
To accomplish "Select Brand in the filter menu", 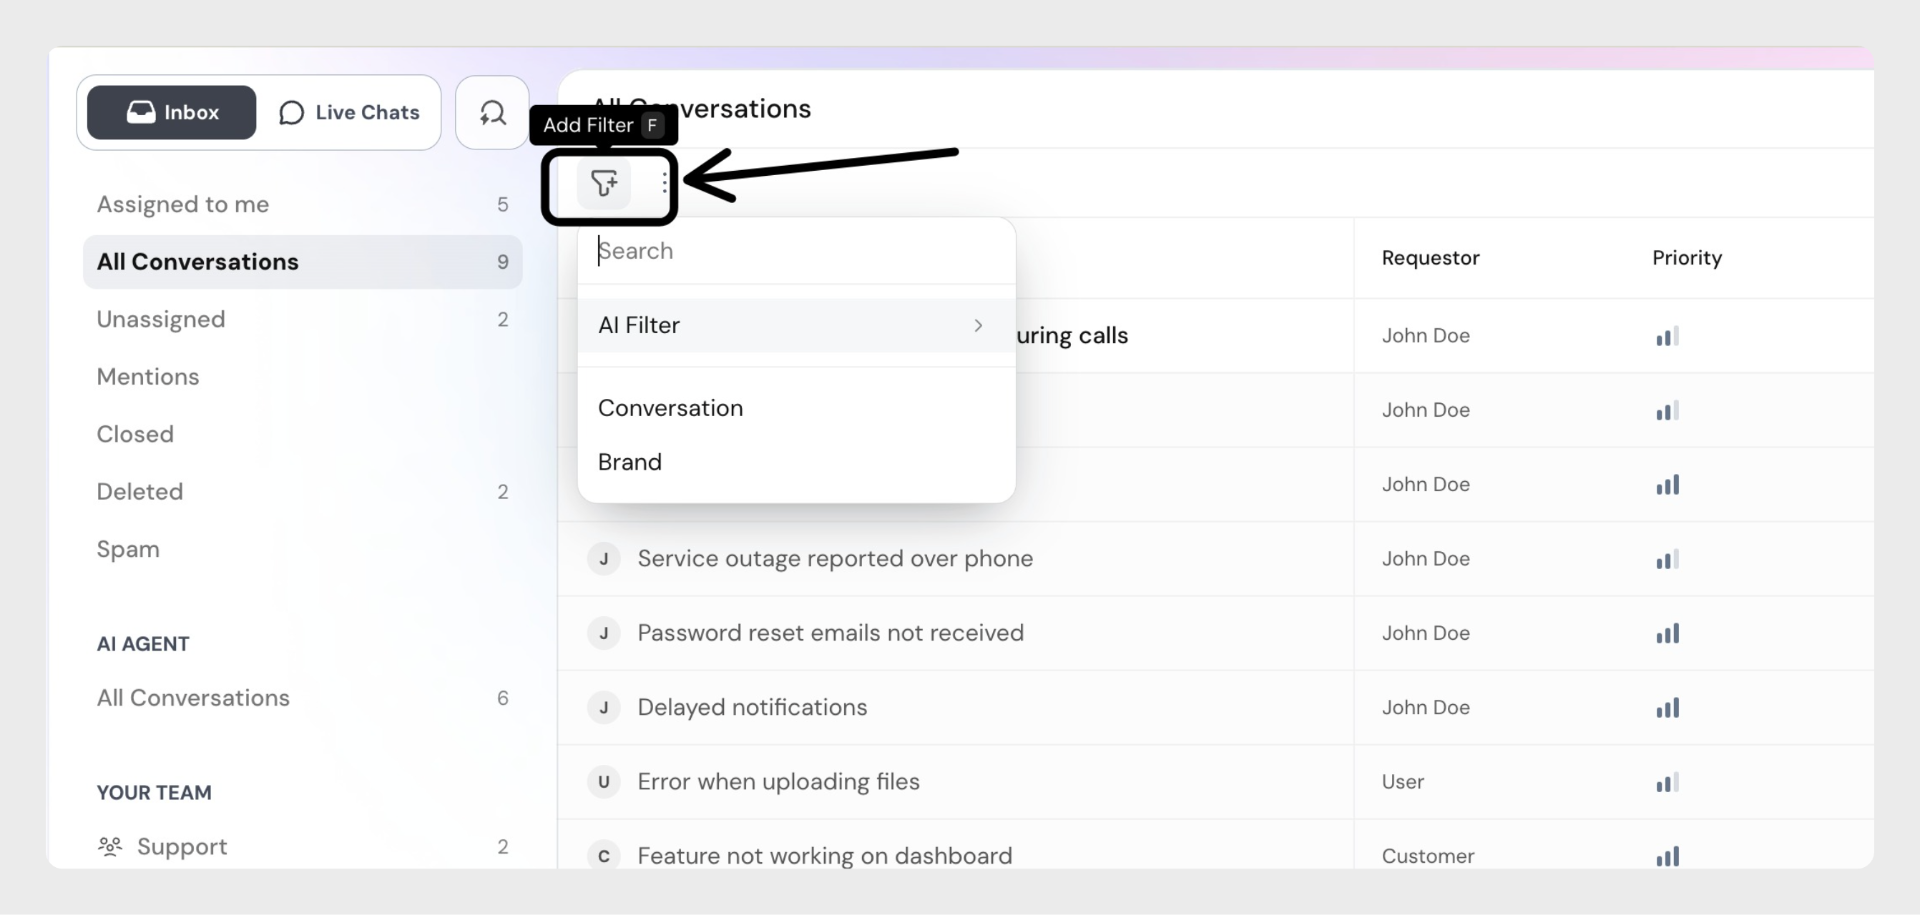I will point(630,462).
